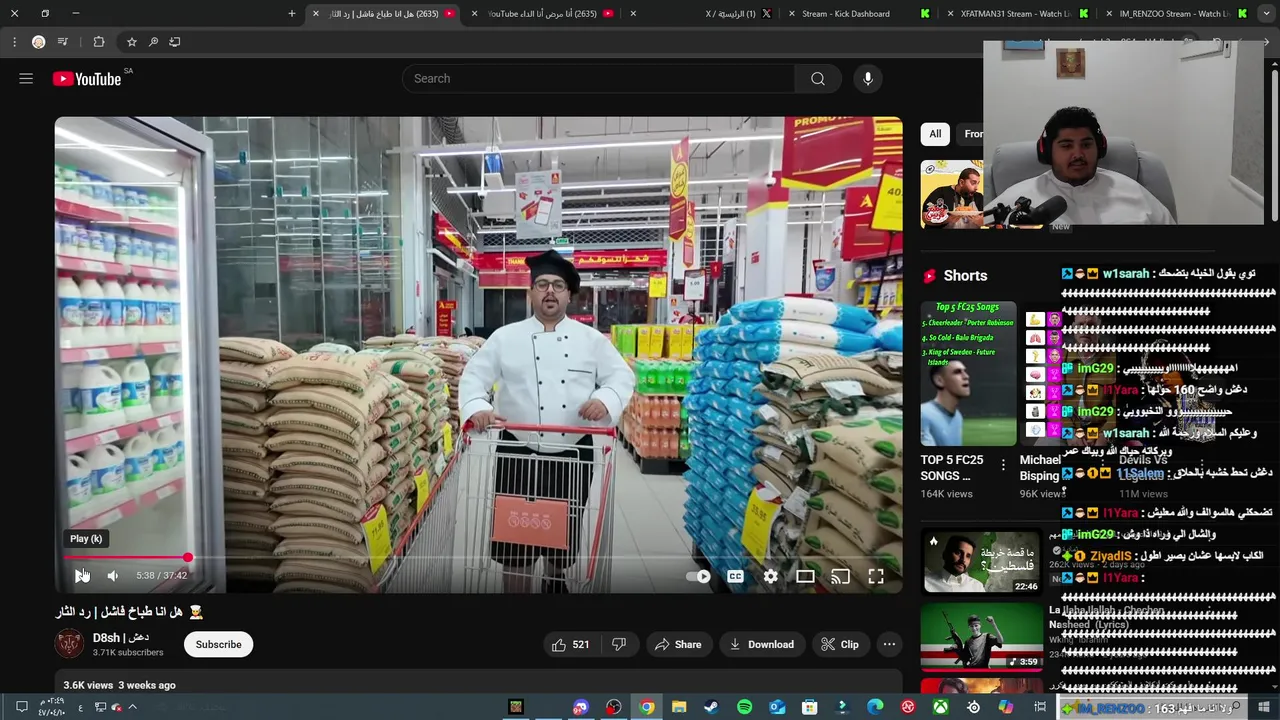
Task: Like the video (521 likes)
Action: tap(570, 645)
